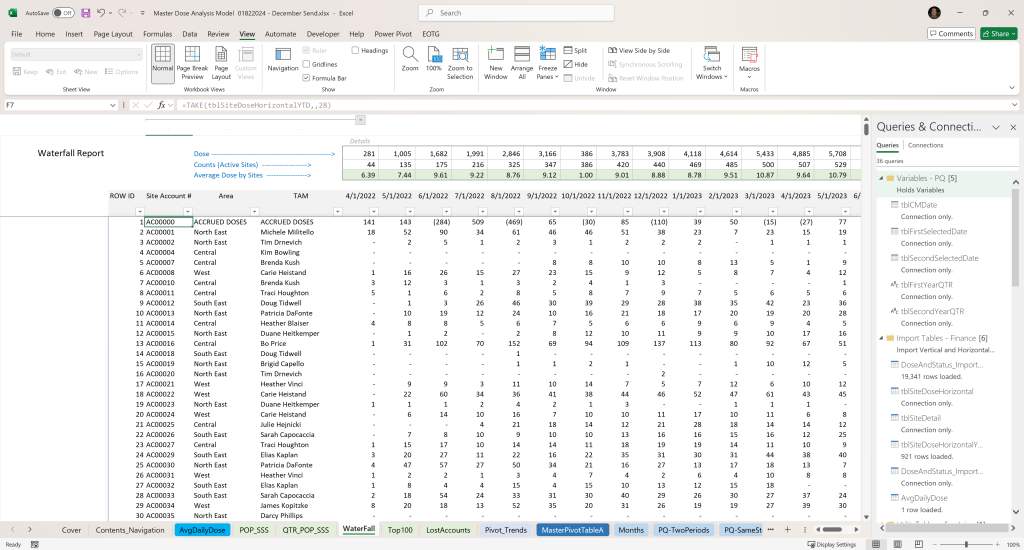Click the Insert Function fx icon
This screenshot has width=1024, height=550.
point(161,105)
